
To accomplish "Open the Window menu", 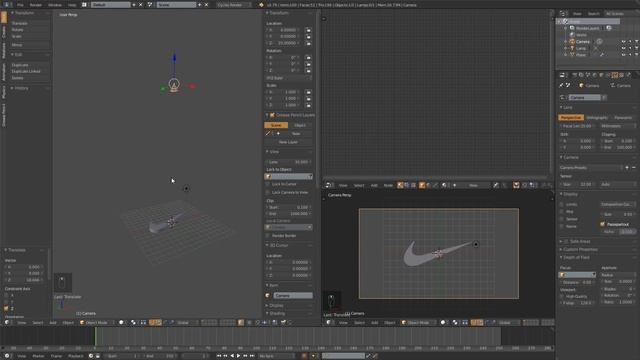I will click(54, 5).
